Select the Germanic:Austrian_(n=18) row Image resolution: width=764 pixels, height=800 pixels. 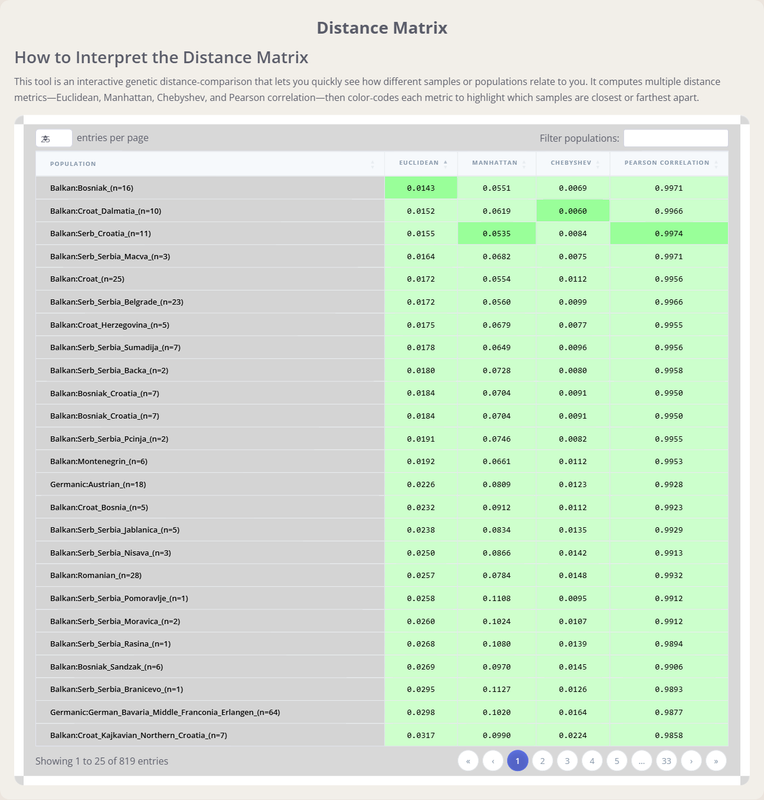(x=382, y=484)
